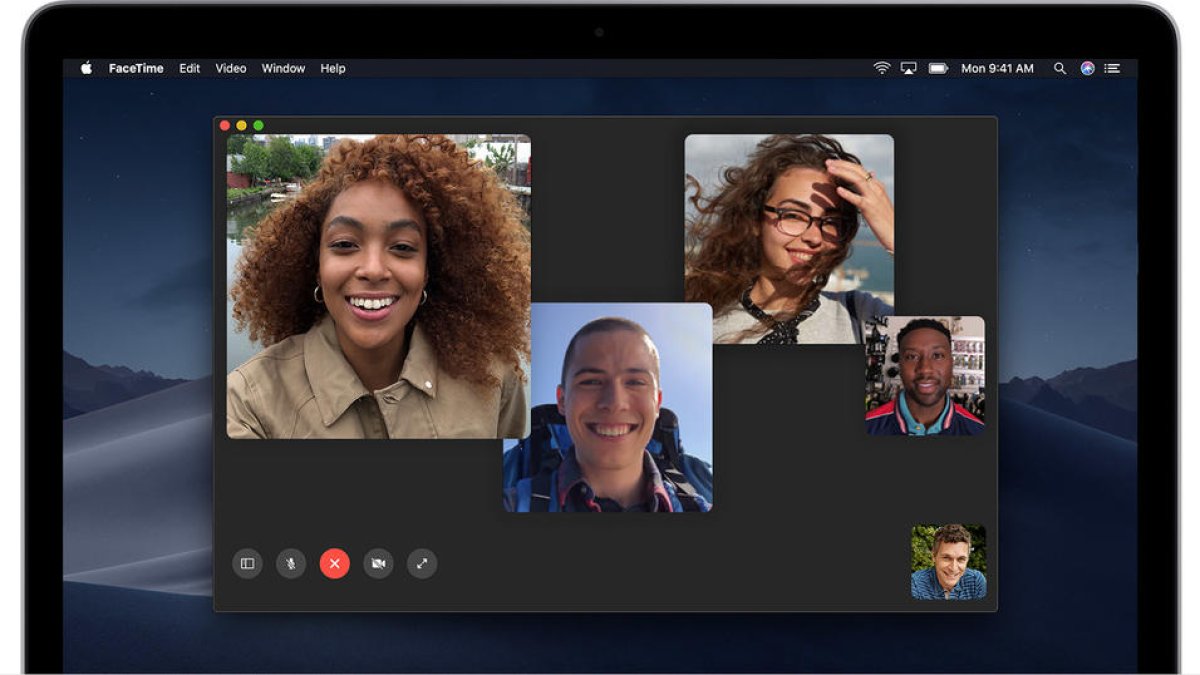Turn off the camera video
Viewport: 1200px width, 675px height.
(378, 563)
